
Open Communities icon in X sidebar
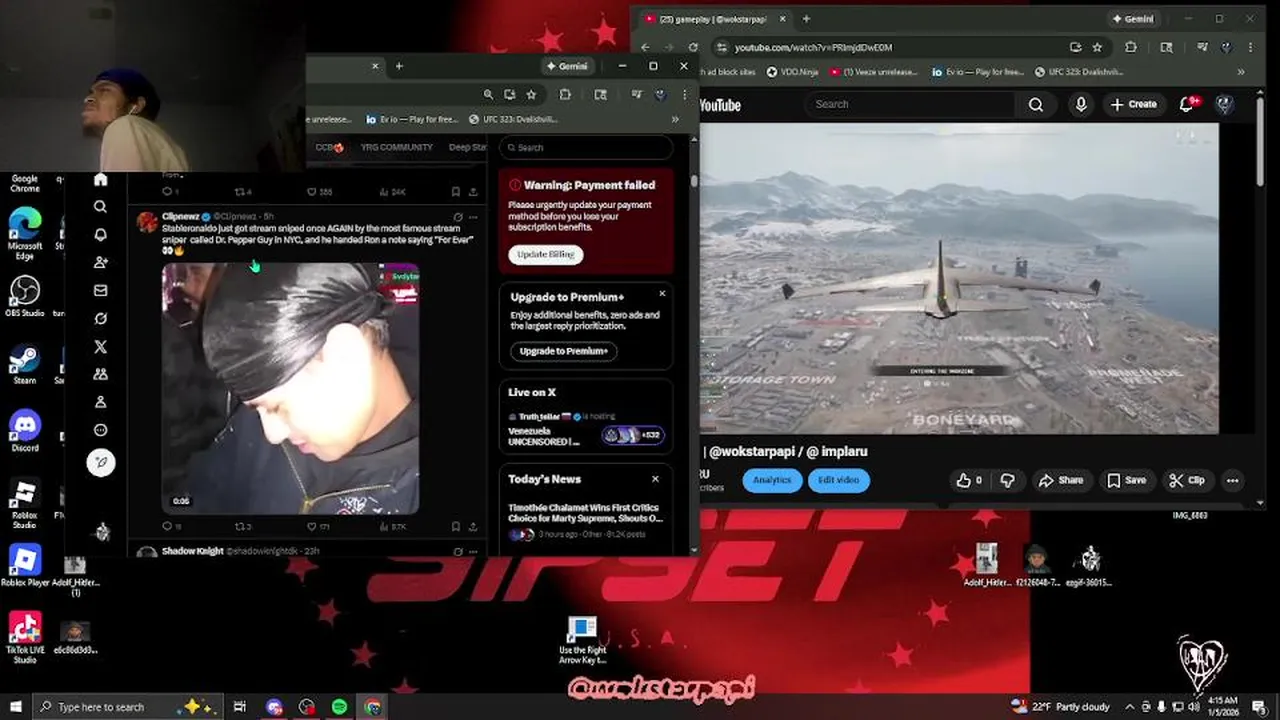click(100, 374)
